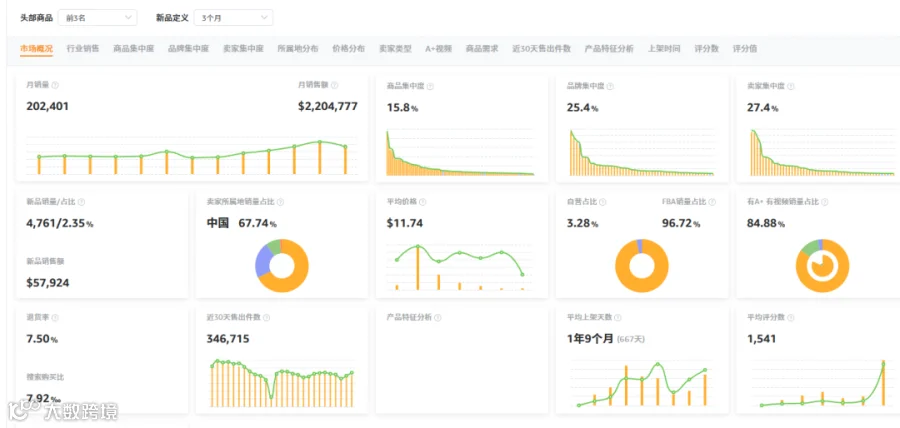Open the 价格分布 tab
900x428 pixels.
(348, 49)
